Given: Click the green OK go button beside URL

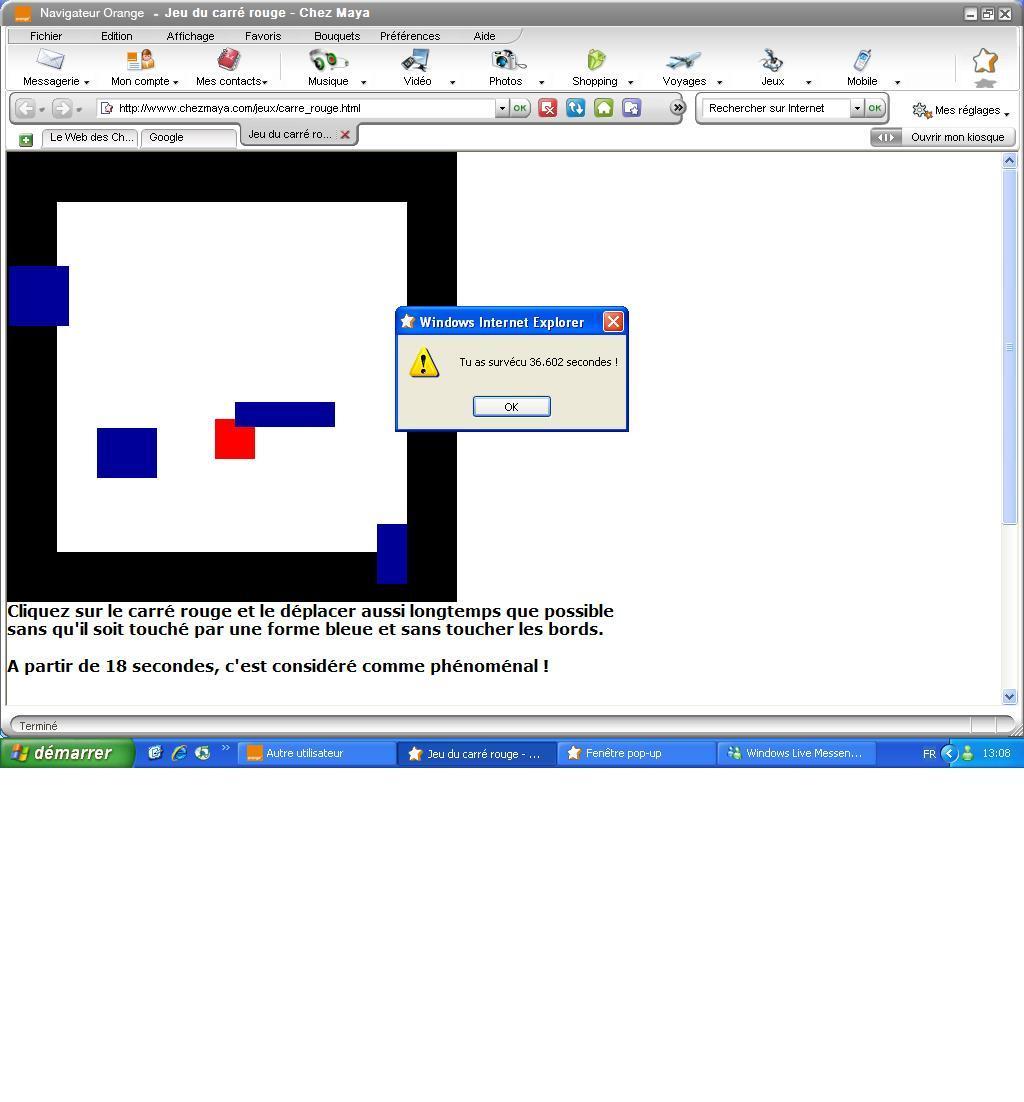Looking at the screenshot, I should click(520, 108).
